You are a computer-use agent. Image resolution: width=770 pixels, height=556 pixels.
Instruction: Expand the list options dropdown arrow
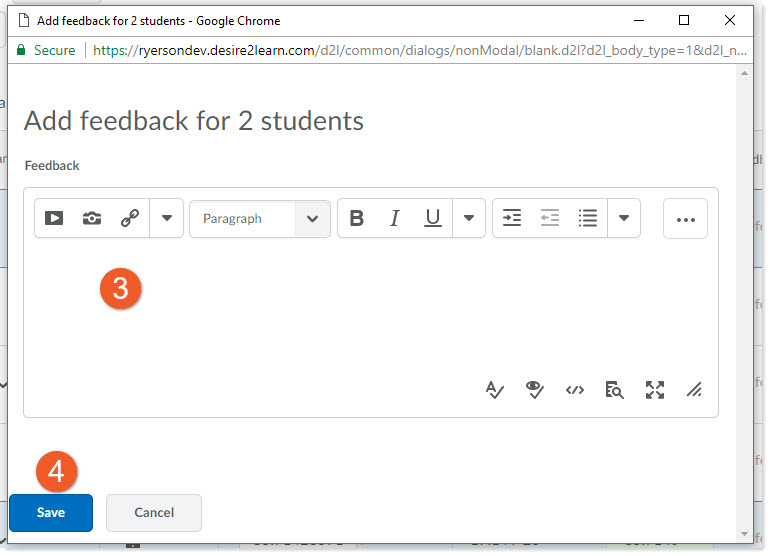tap(624, 218)
